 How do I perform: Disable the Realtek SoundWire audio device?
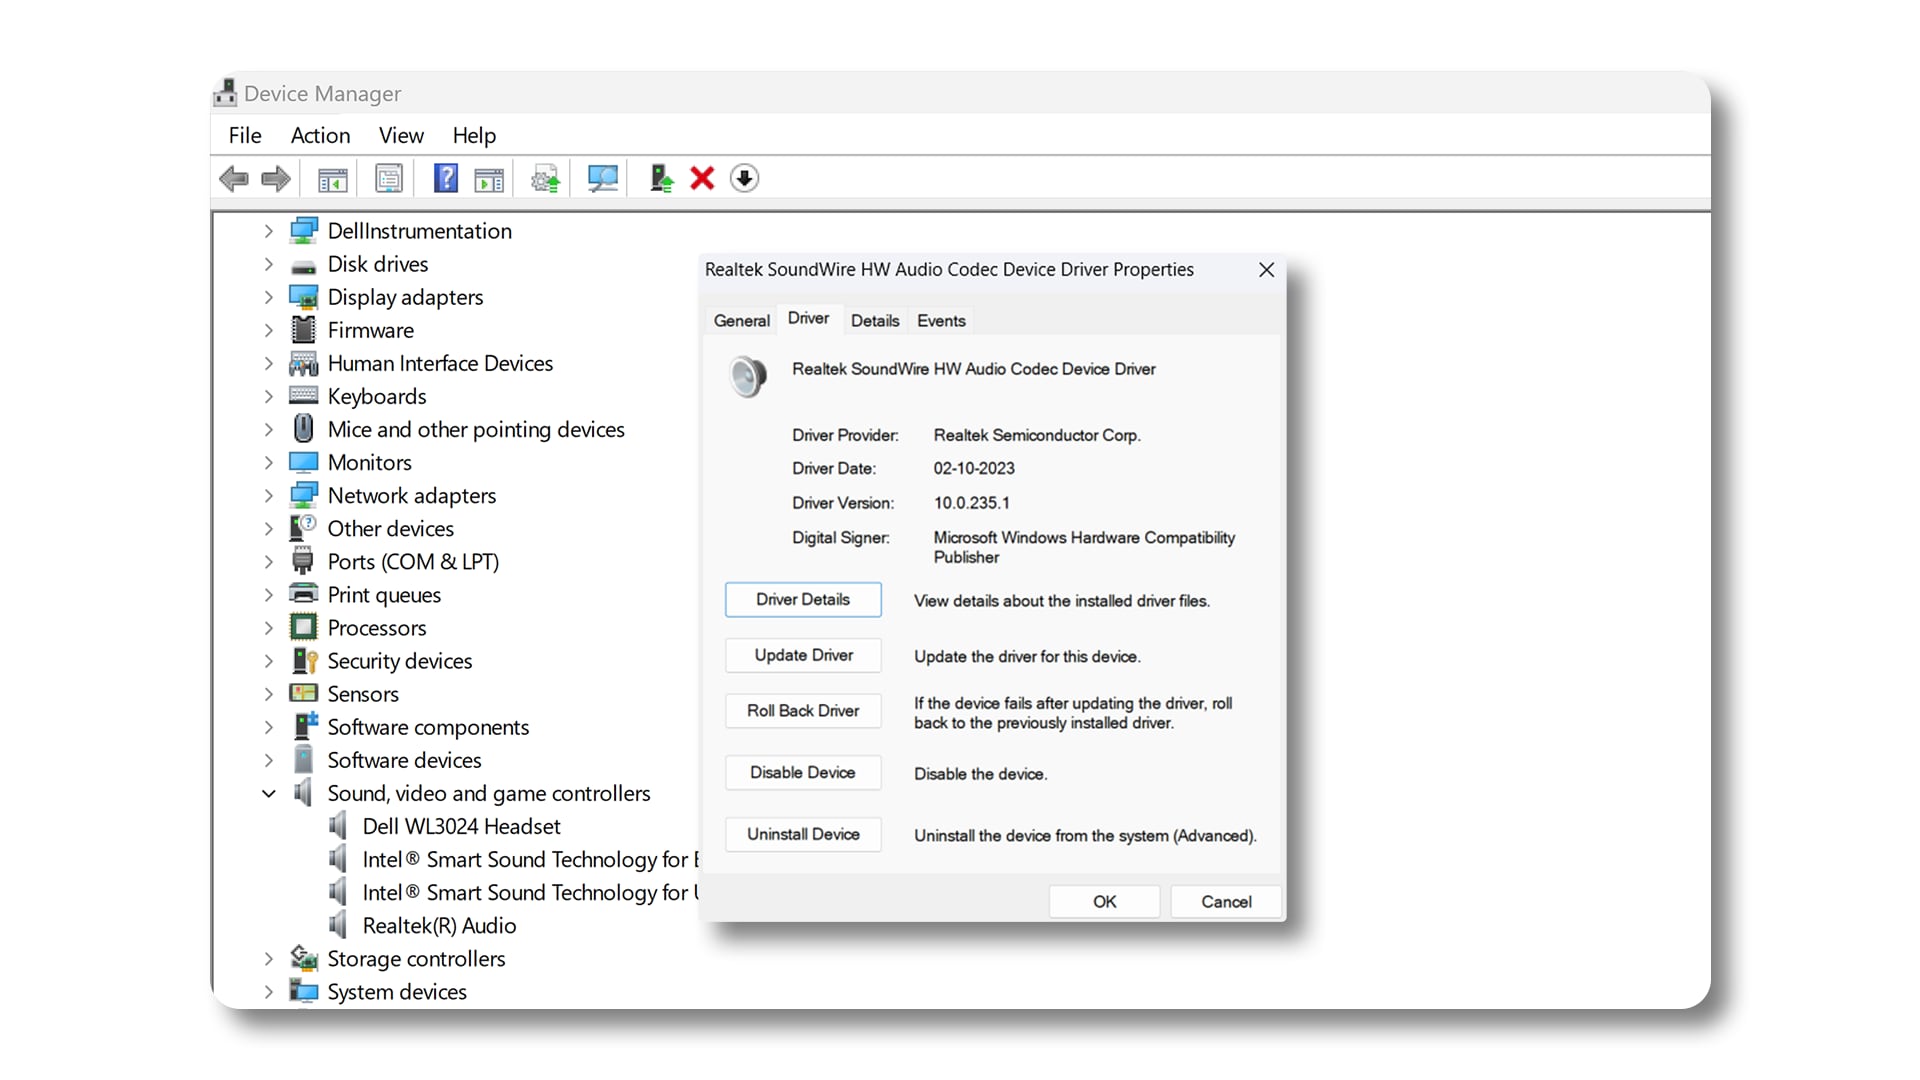[x=802, y=771]
